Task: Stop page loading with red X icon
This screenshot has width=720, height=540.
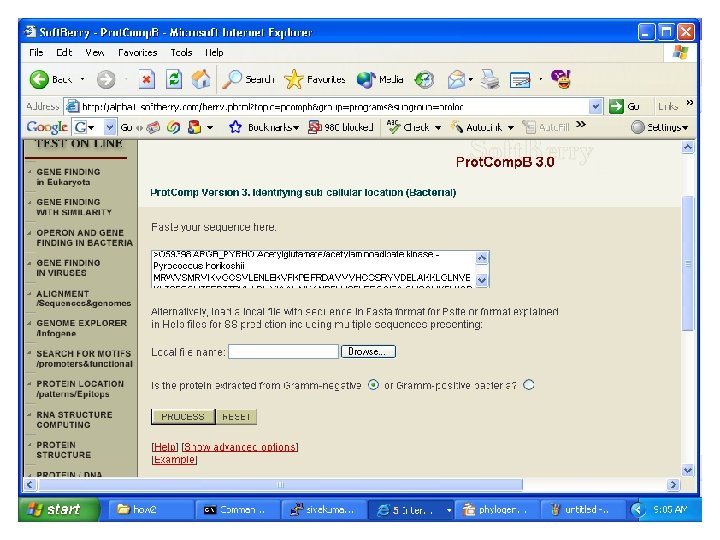Action: tap(146, 80)
